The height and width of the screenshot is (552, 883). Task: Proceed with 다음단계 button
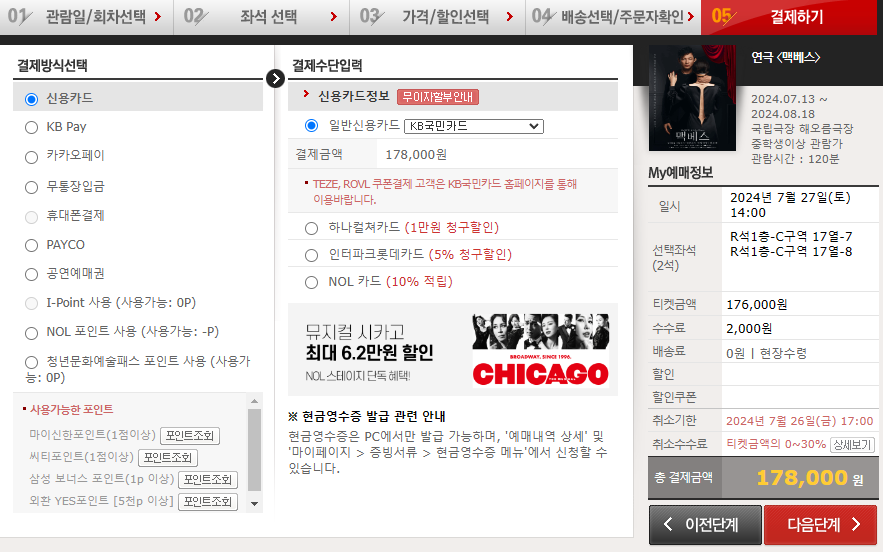pyautogui.click(x=820, y=524)
